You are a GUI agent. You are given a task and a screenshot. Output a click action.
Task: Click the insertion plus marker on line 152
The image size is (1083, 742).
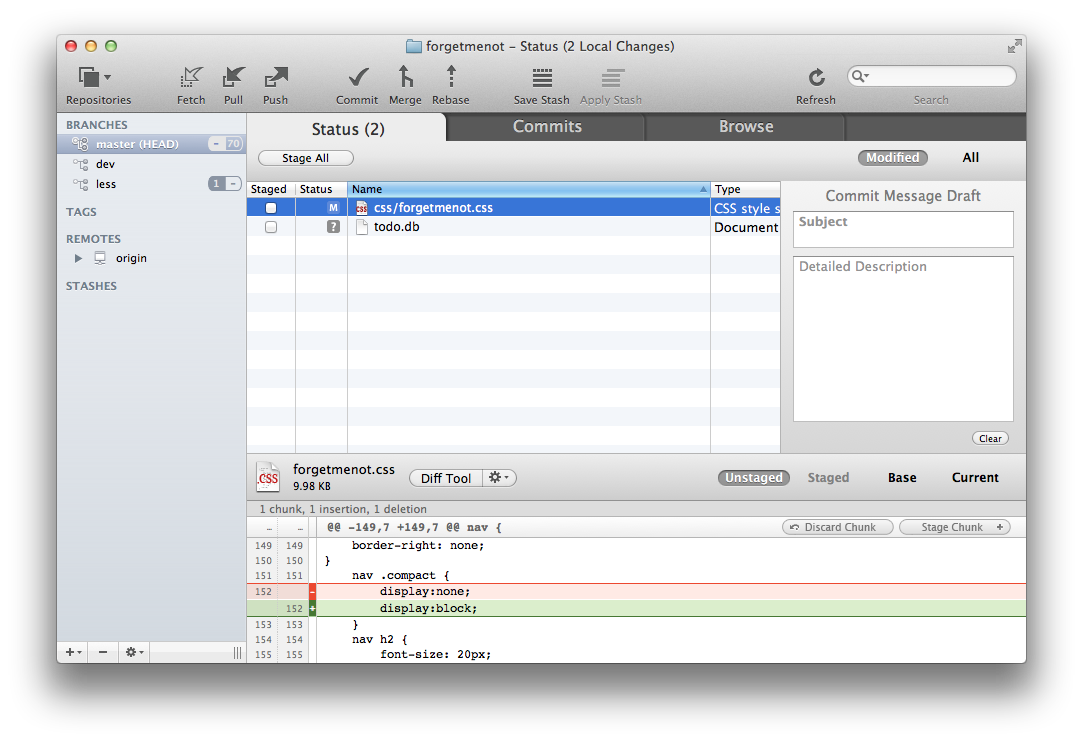click(x=312, y=609)
